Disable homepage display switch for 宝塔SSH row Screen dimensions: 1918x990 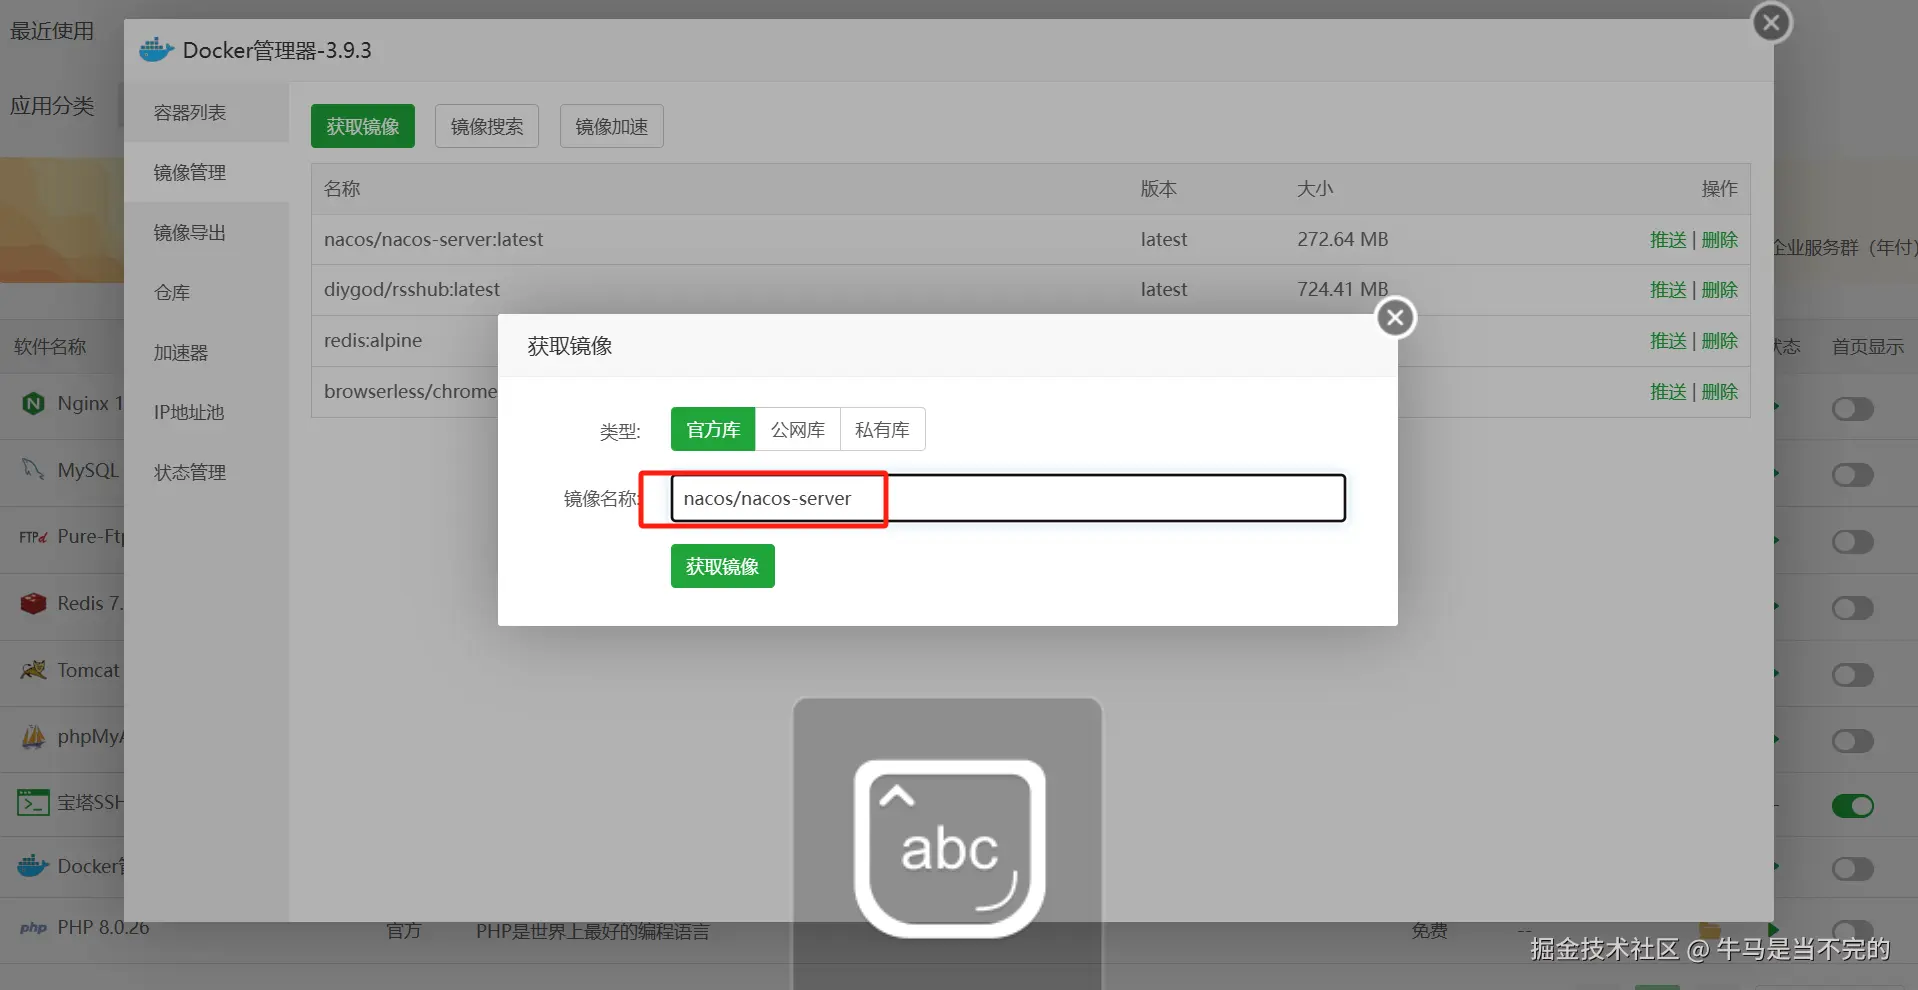click(1852, 806)
